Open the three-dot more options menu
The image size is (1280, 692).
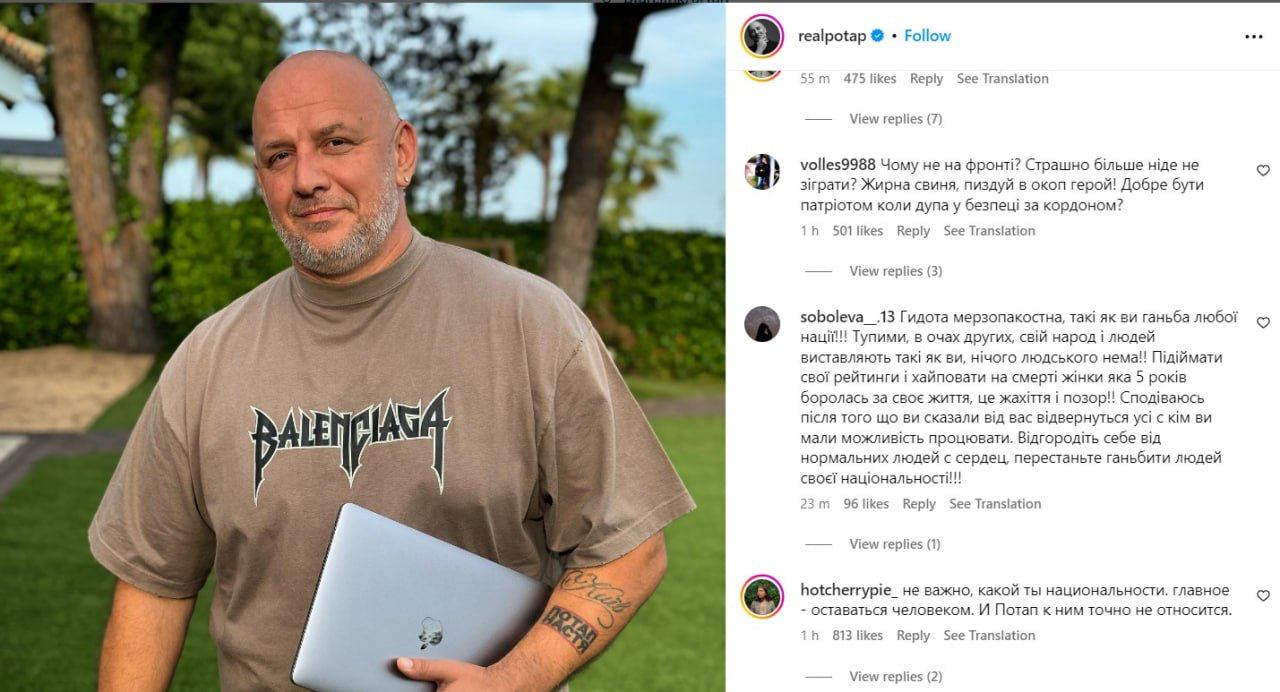click(1253, 36)
